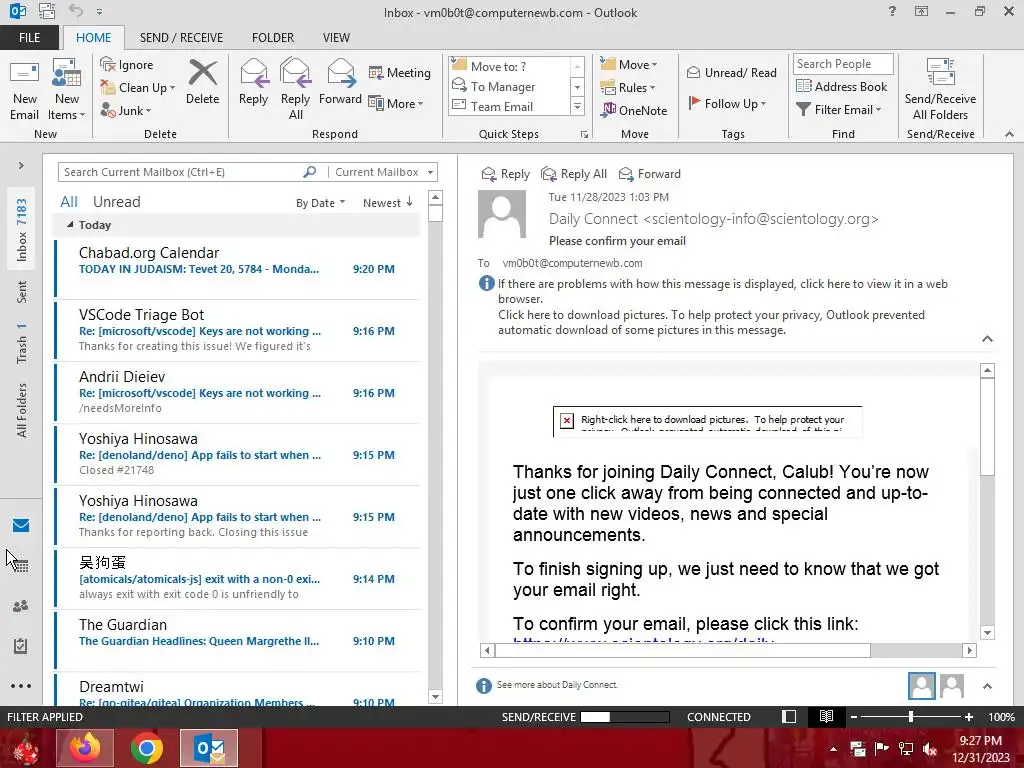Show the Unread messages filter
The width and height of the screenshot is (1024, 768).
pyautogui.click(x=116, y=202)
